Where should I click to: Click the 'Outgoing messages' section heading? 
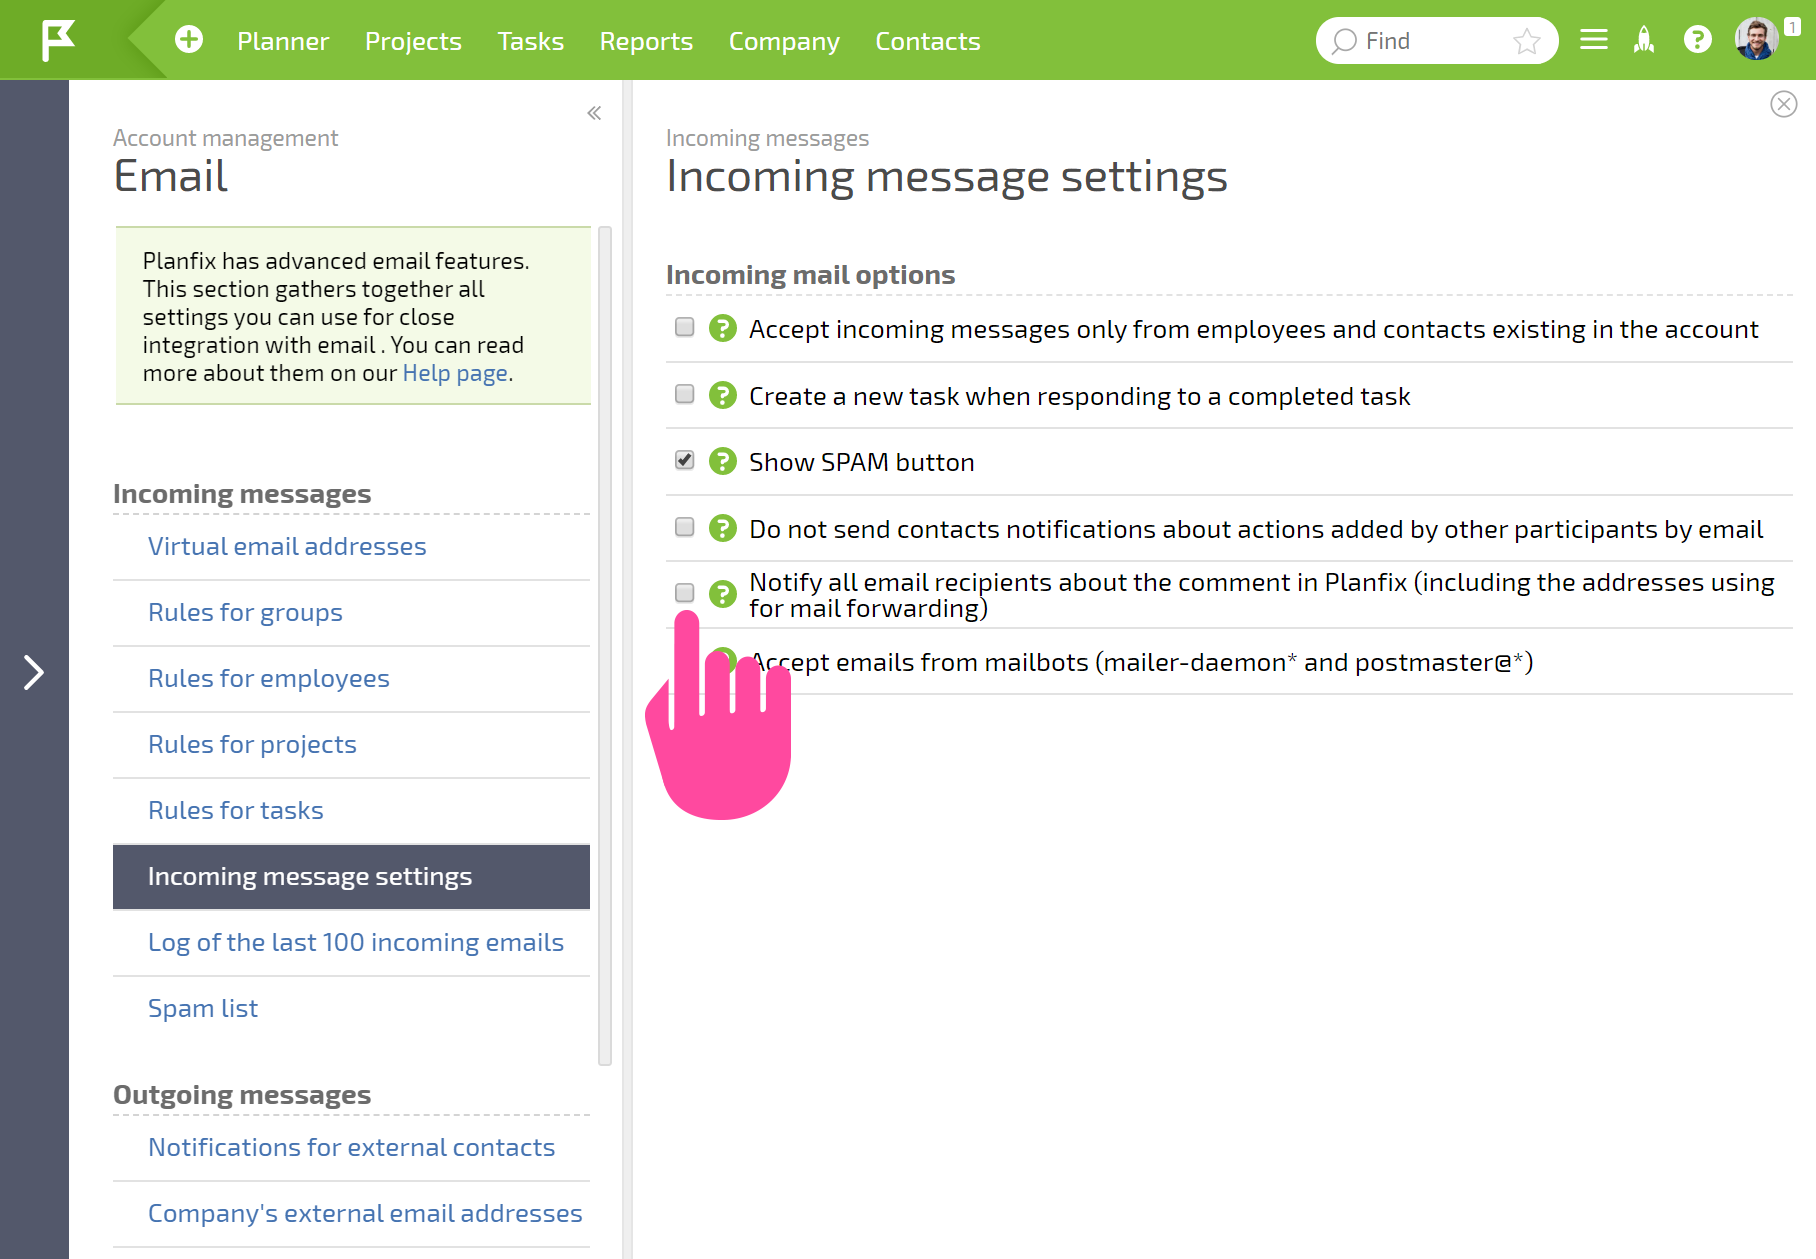tap(242, 1095)
